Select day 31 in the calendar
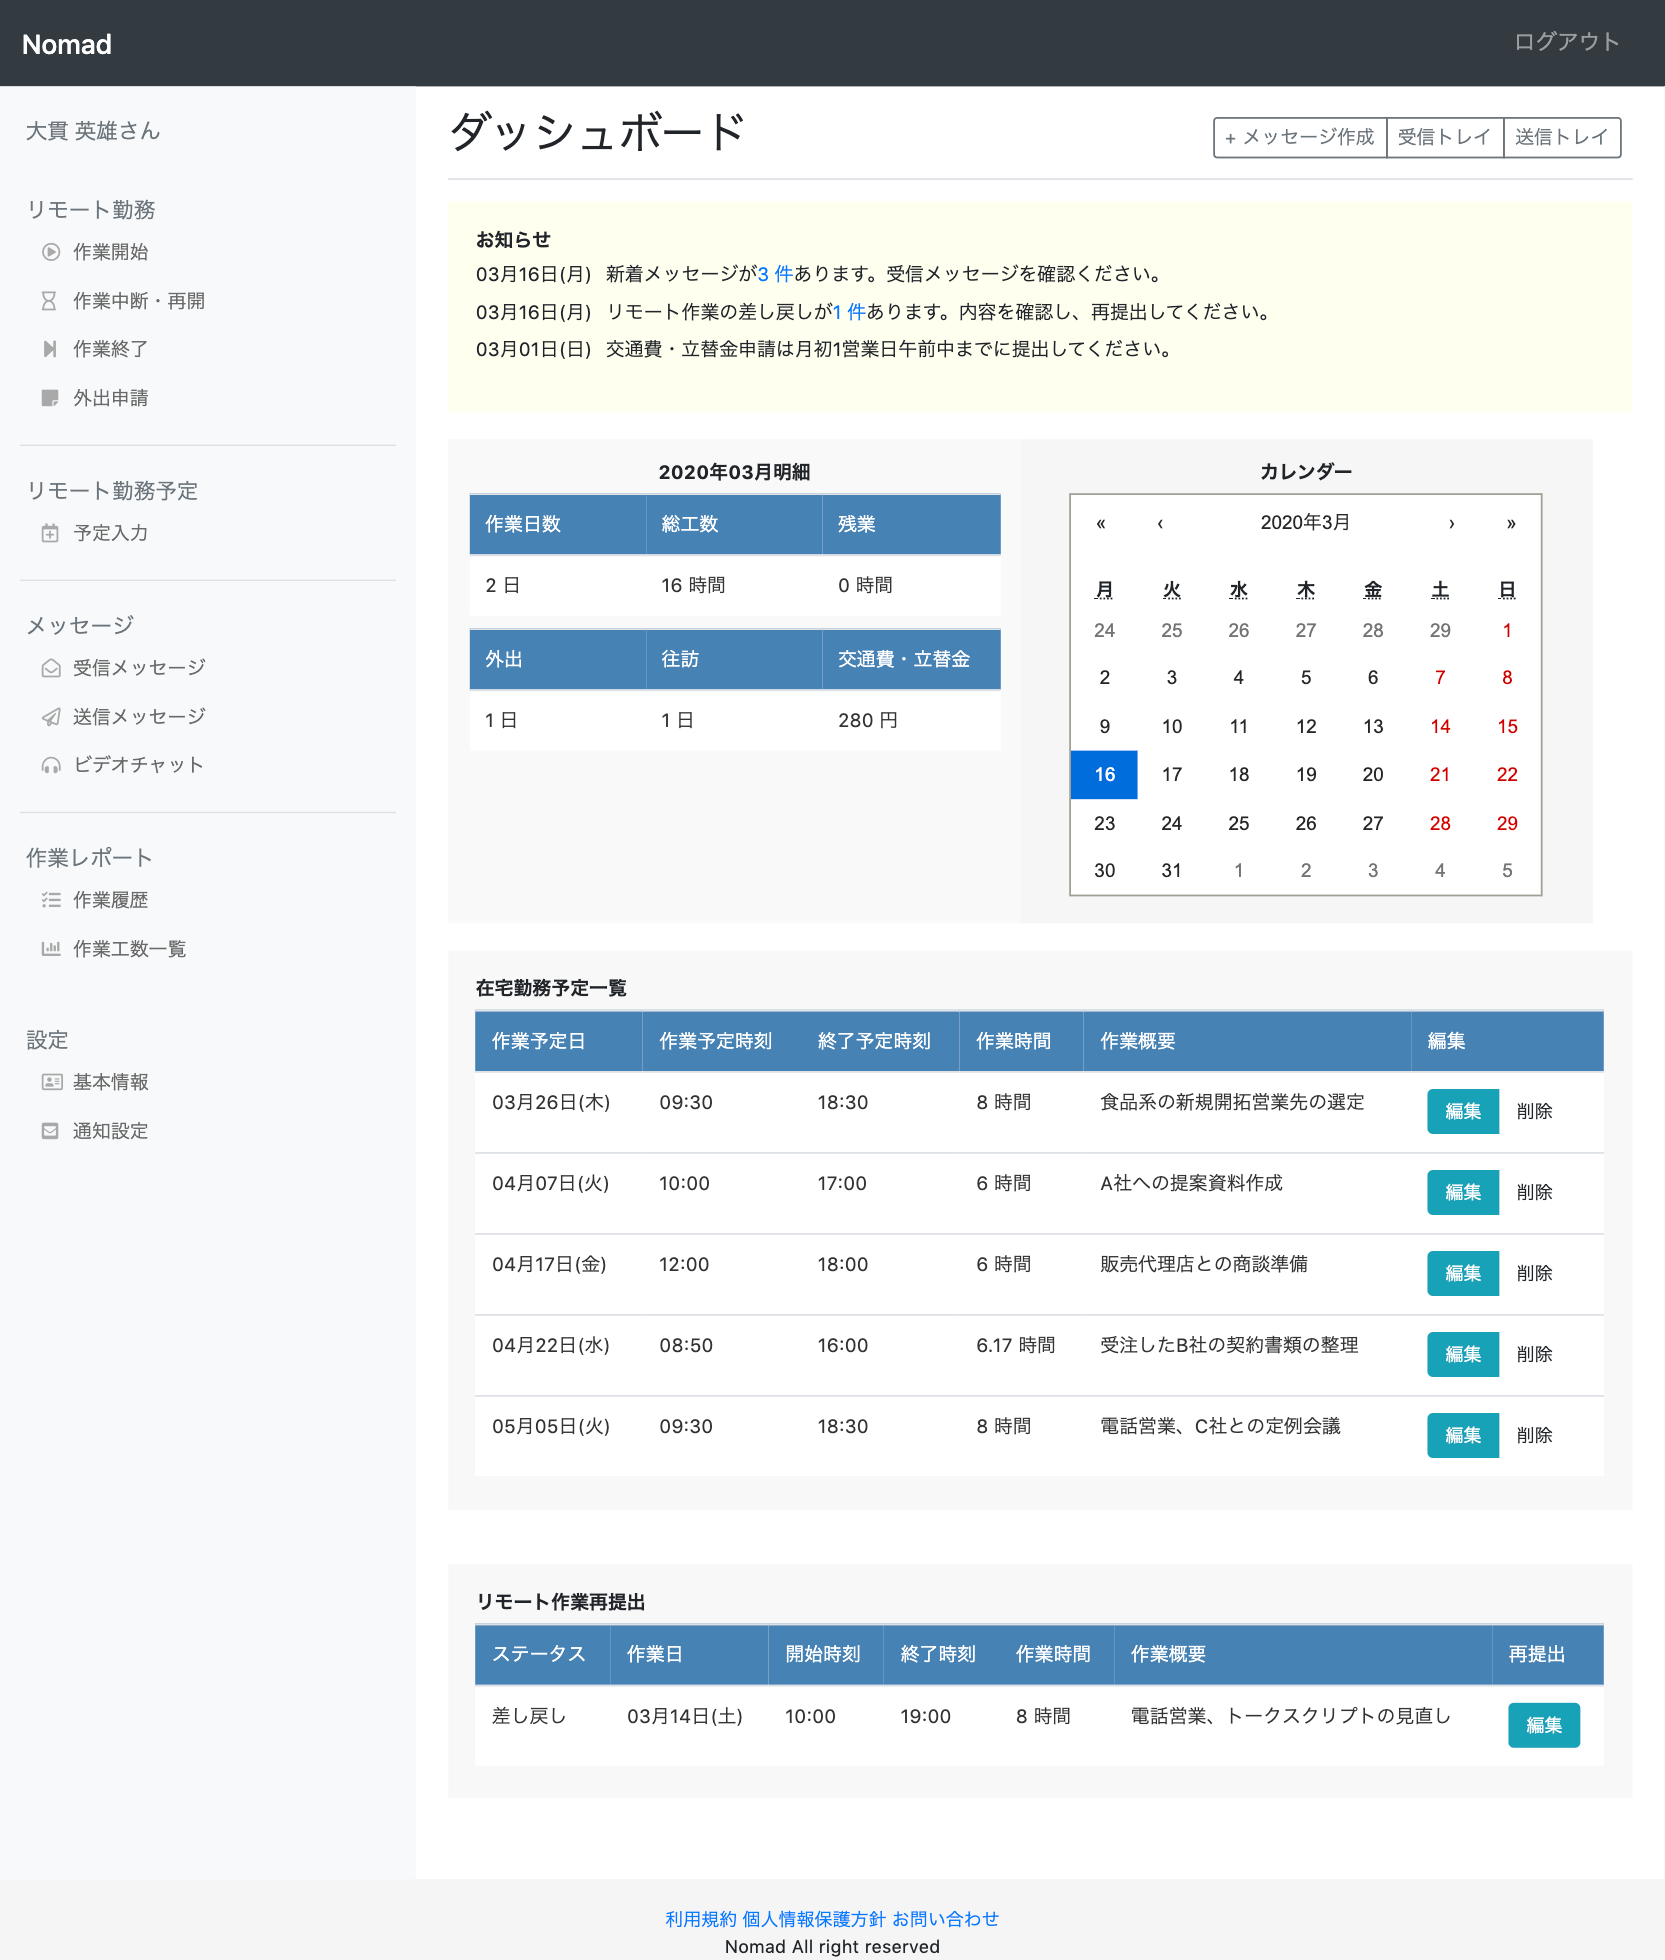This screenshot has width=1665, height=1960. click(x=1171, y=871)
